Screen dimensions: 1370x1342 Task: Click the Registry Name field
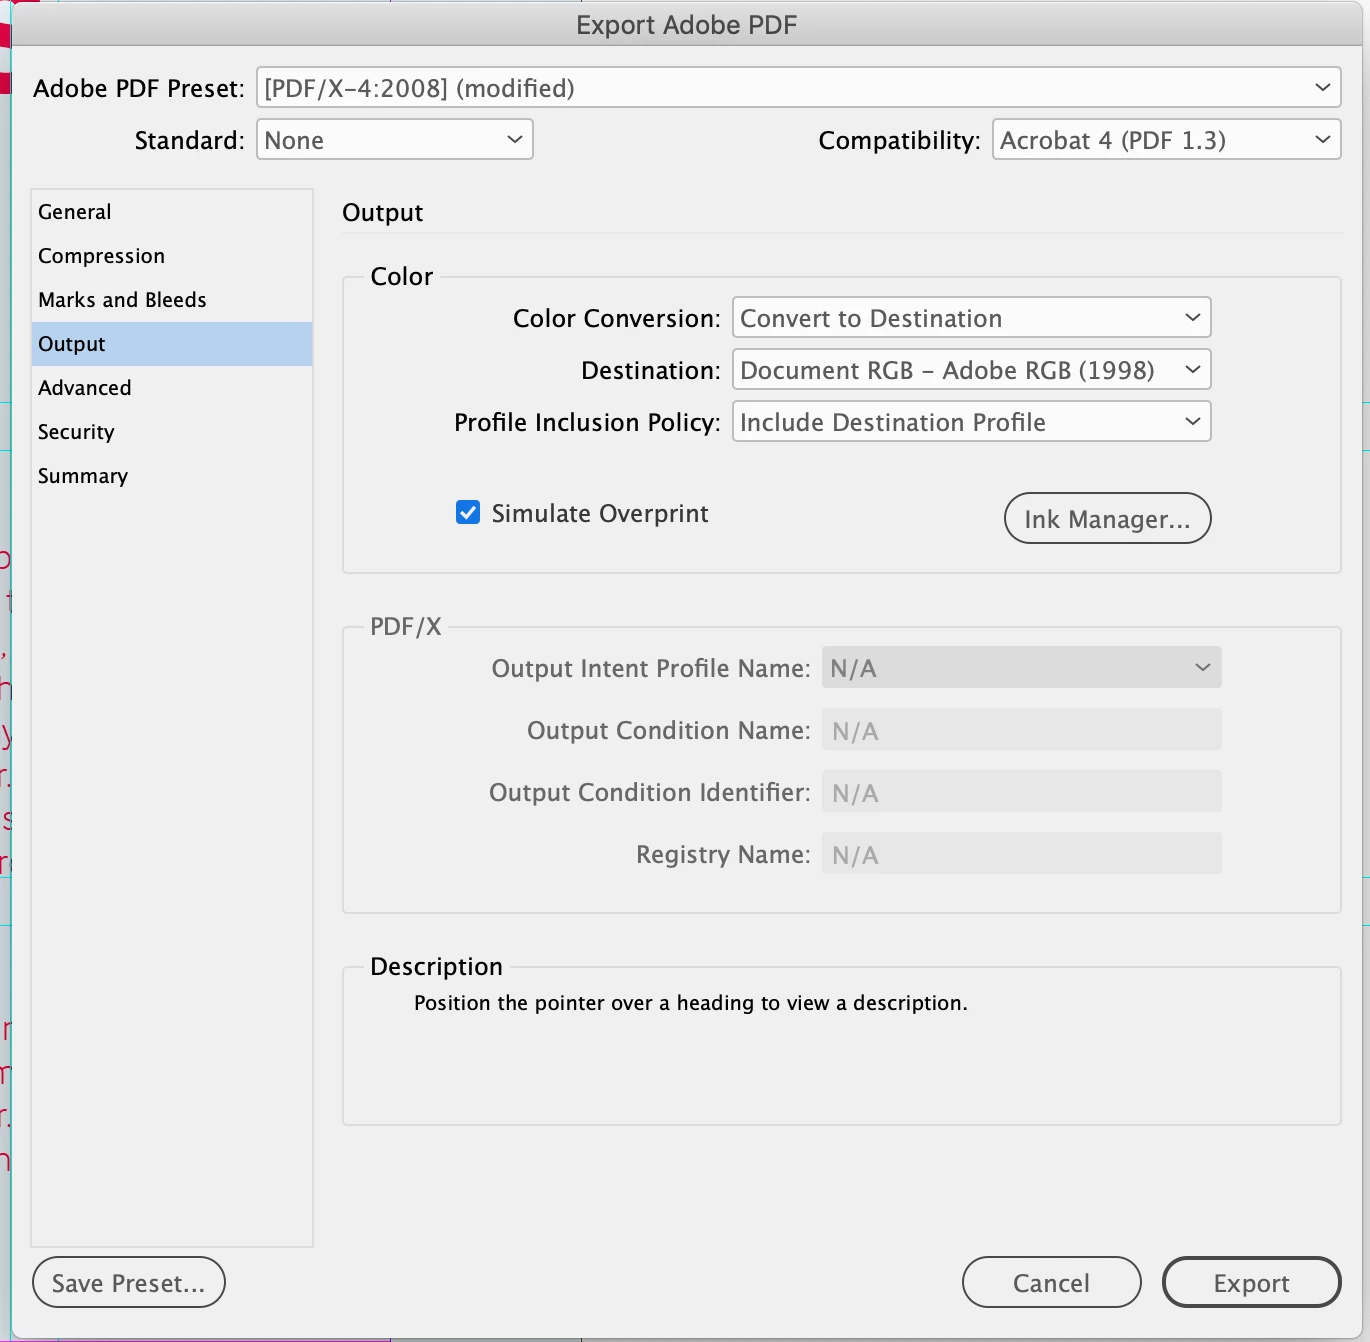[x=1021, y=854]
